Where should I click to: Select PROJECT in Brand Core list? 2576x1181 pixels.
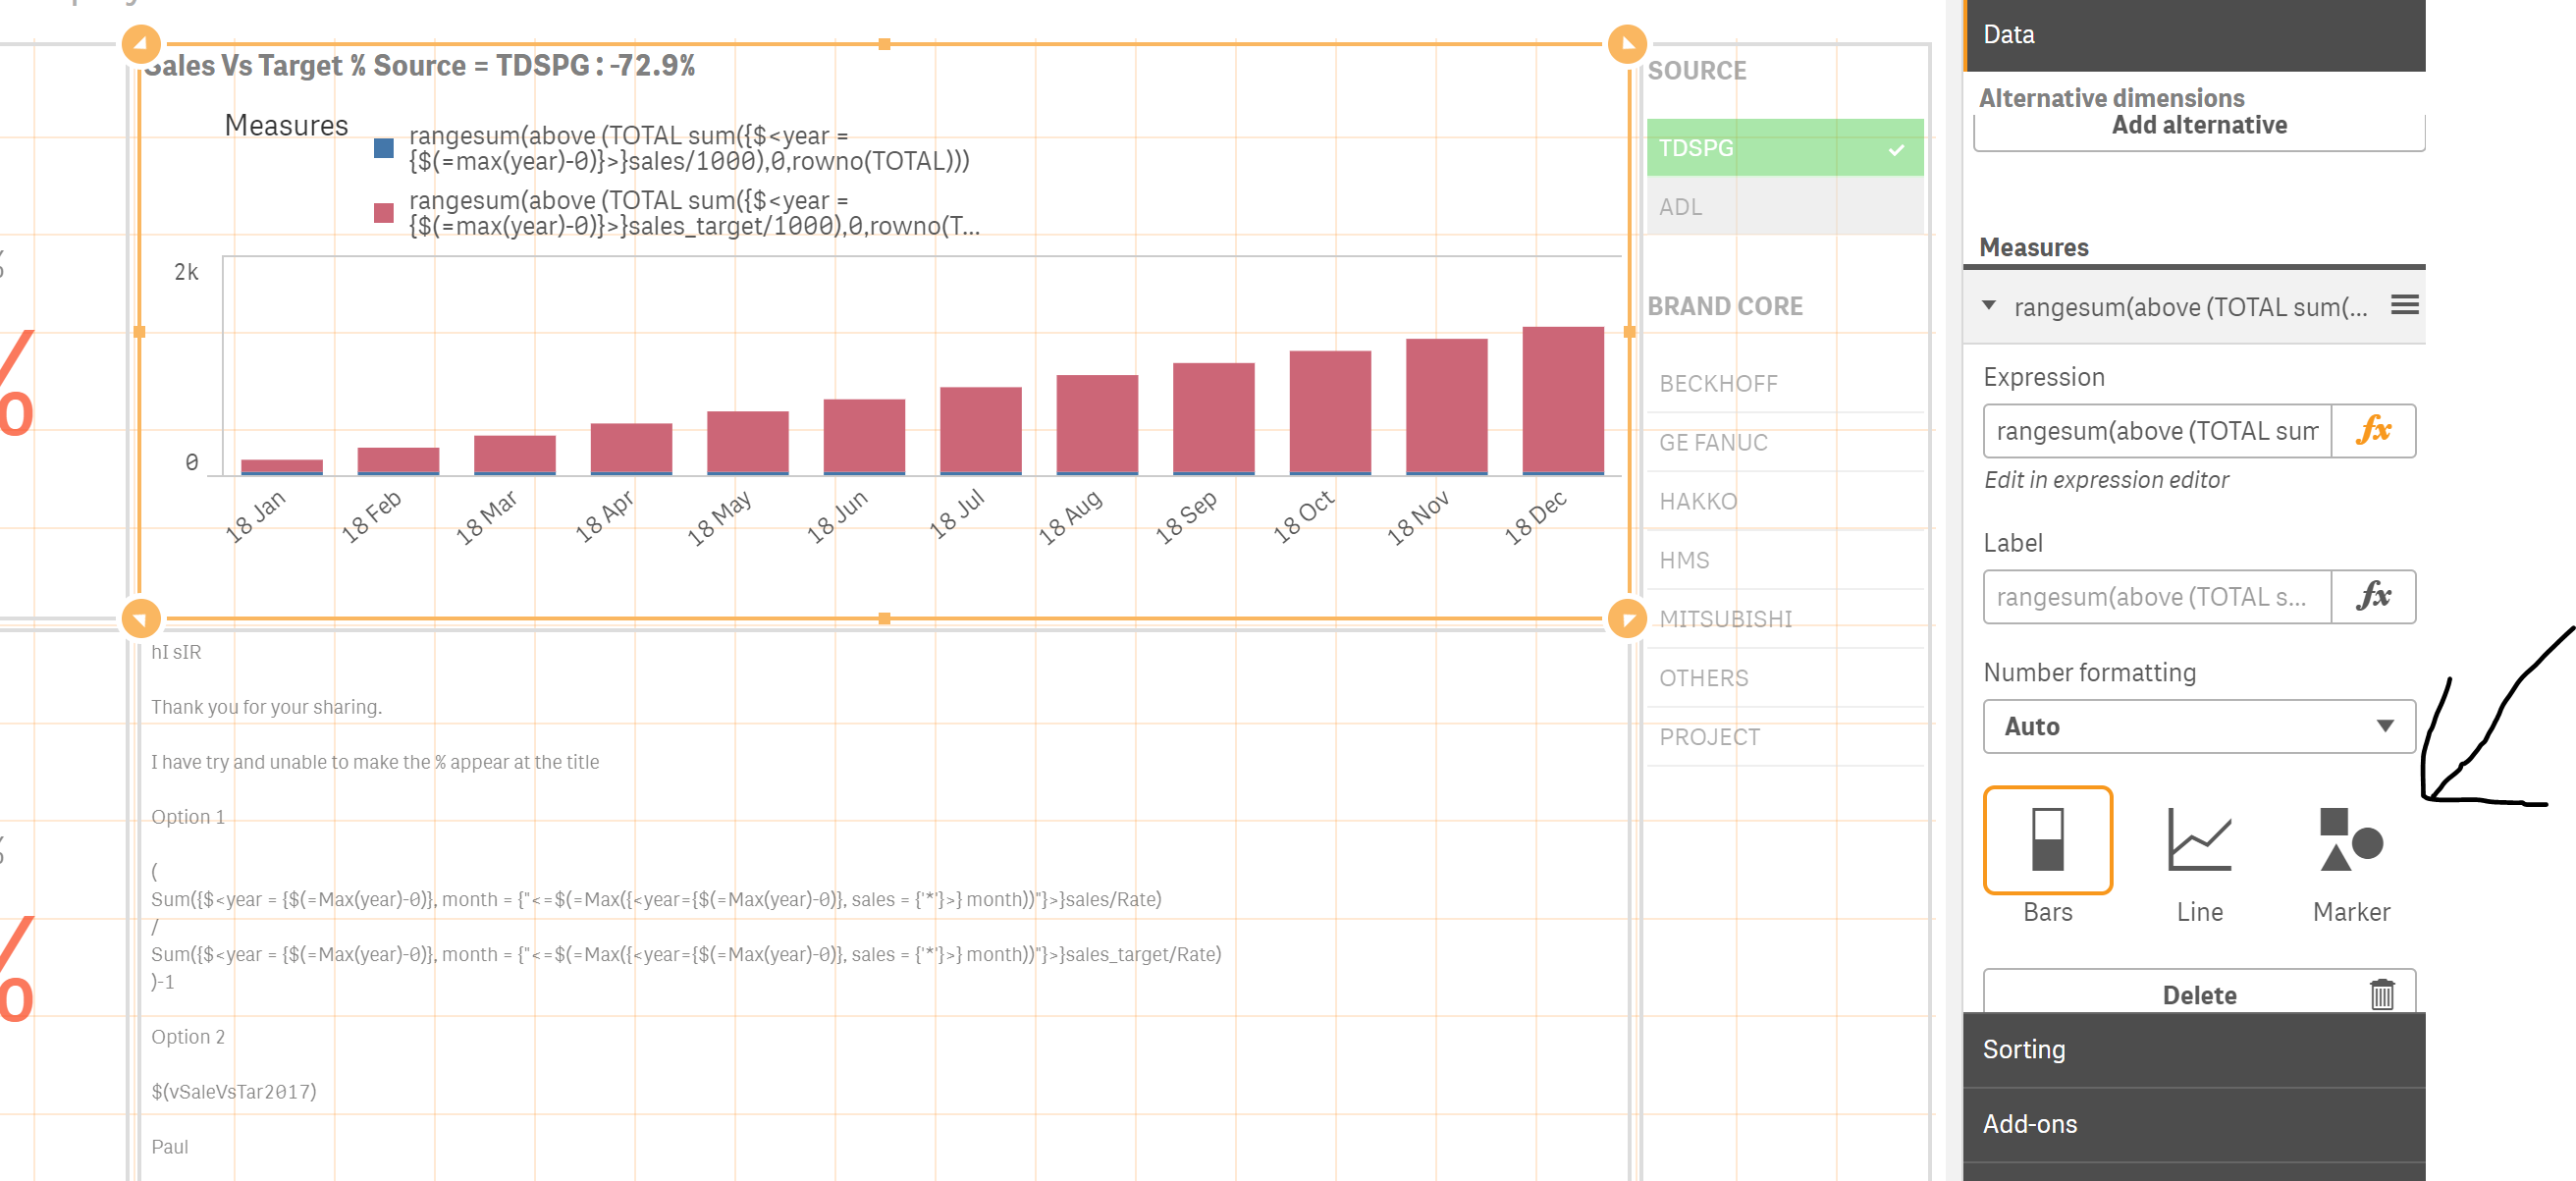pos(1784,738)
